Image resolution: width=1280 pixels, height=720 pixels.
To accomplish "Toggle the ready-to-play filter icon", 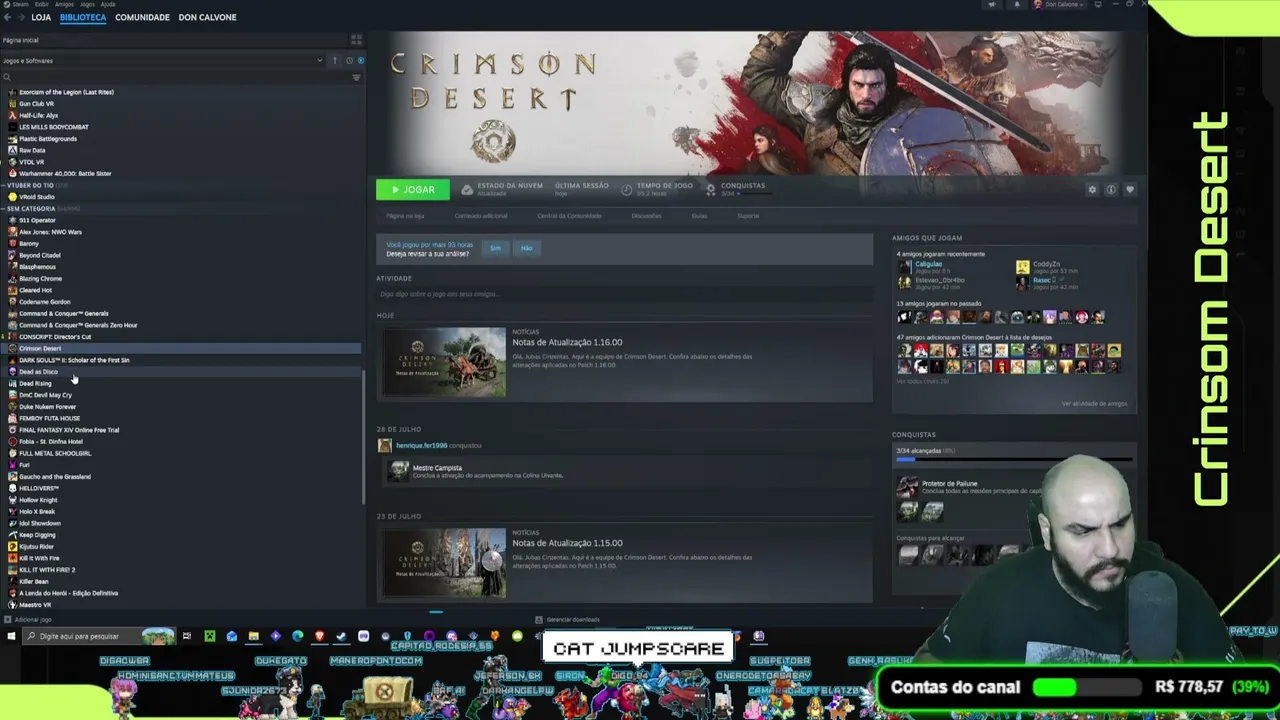I will (360, 60).
